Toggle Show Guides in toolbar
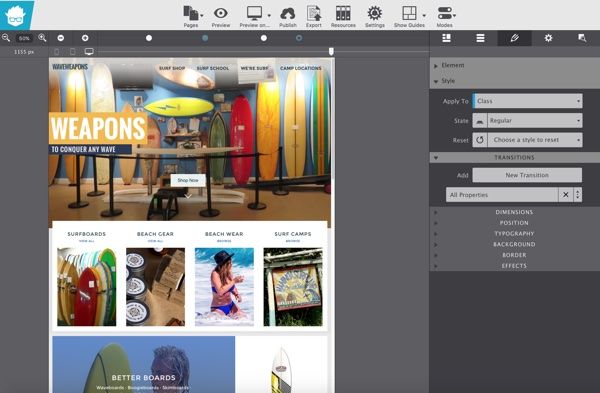The height and width of the screenshot is (393, 600). (x=409, y=13)
